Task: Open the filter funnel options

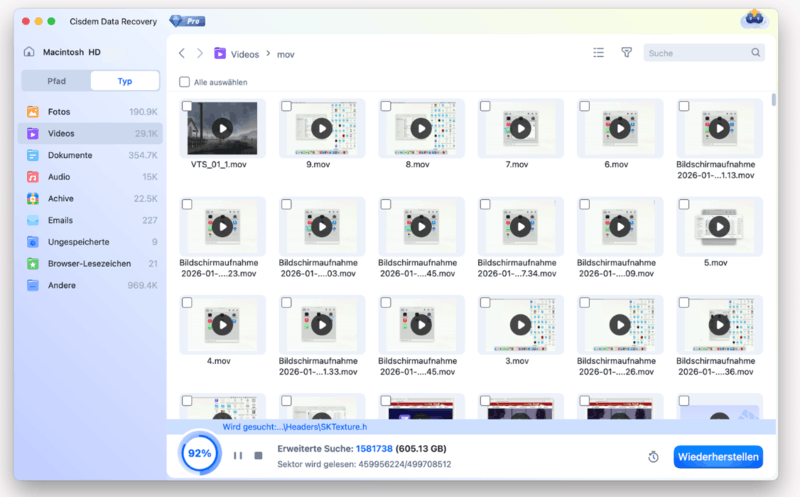Action: click(x=627, y=53)
